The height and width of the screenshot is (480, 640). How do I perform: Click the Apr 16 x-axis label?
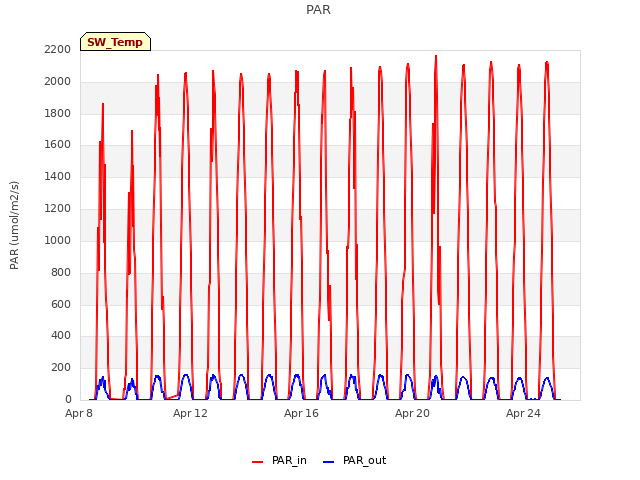[x=301, y=413]
